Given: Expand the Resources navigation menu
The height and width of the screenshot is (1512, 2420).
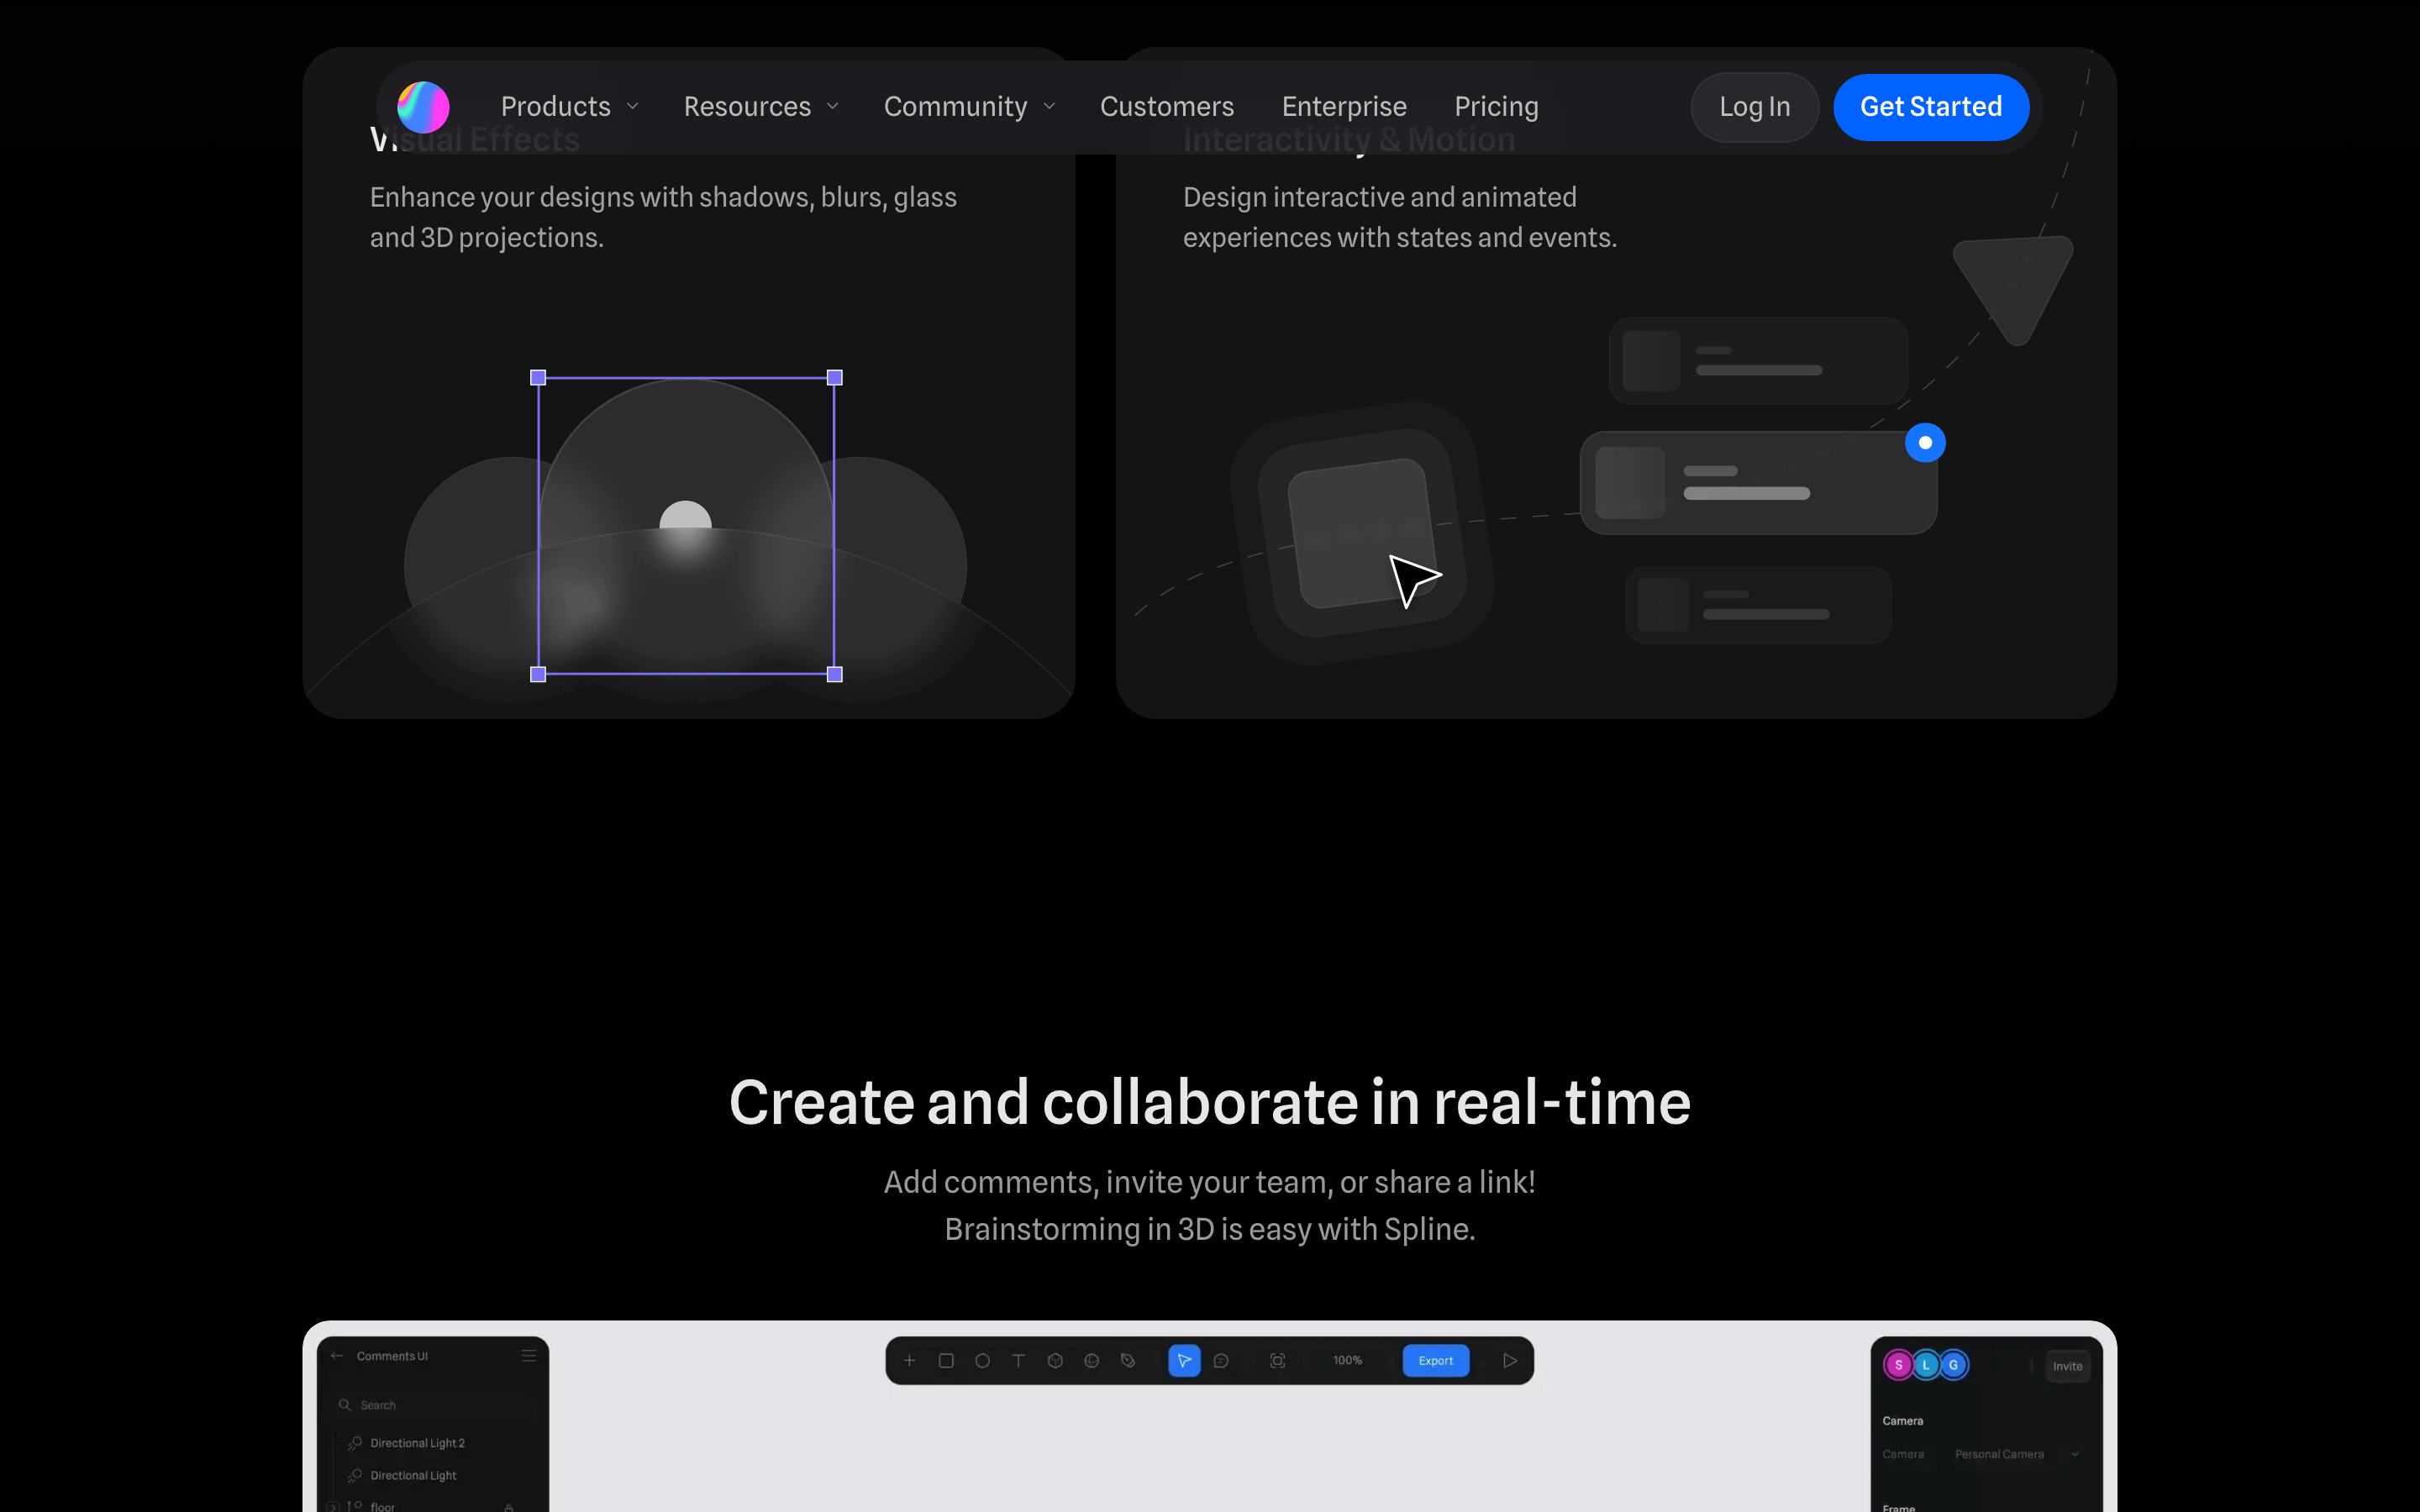Looking at the screenshot, I should pyautogui.click(x=761, y=107).
